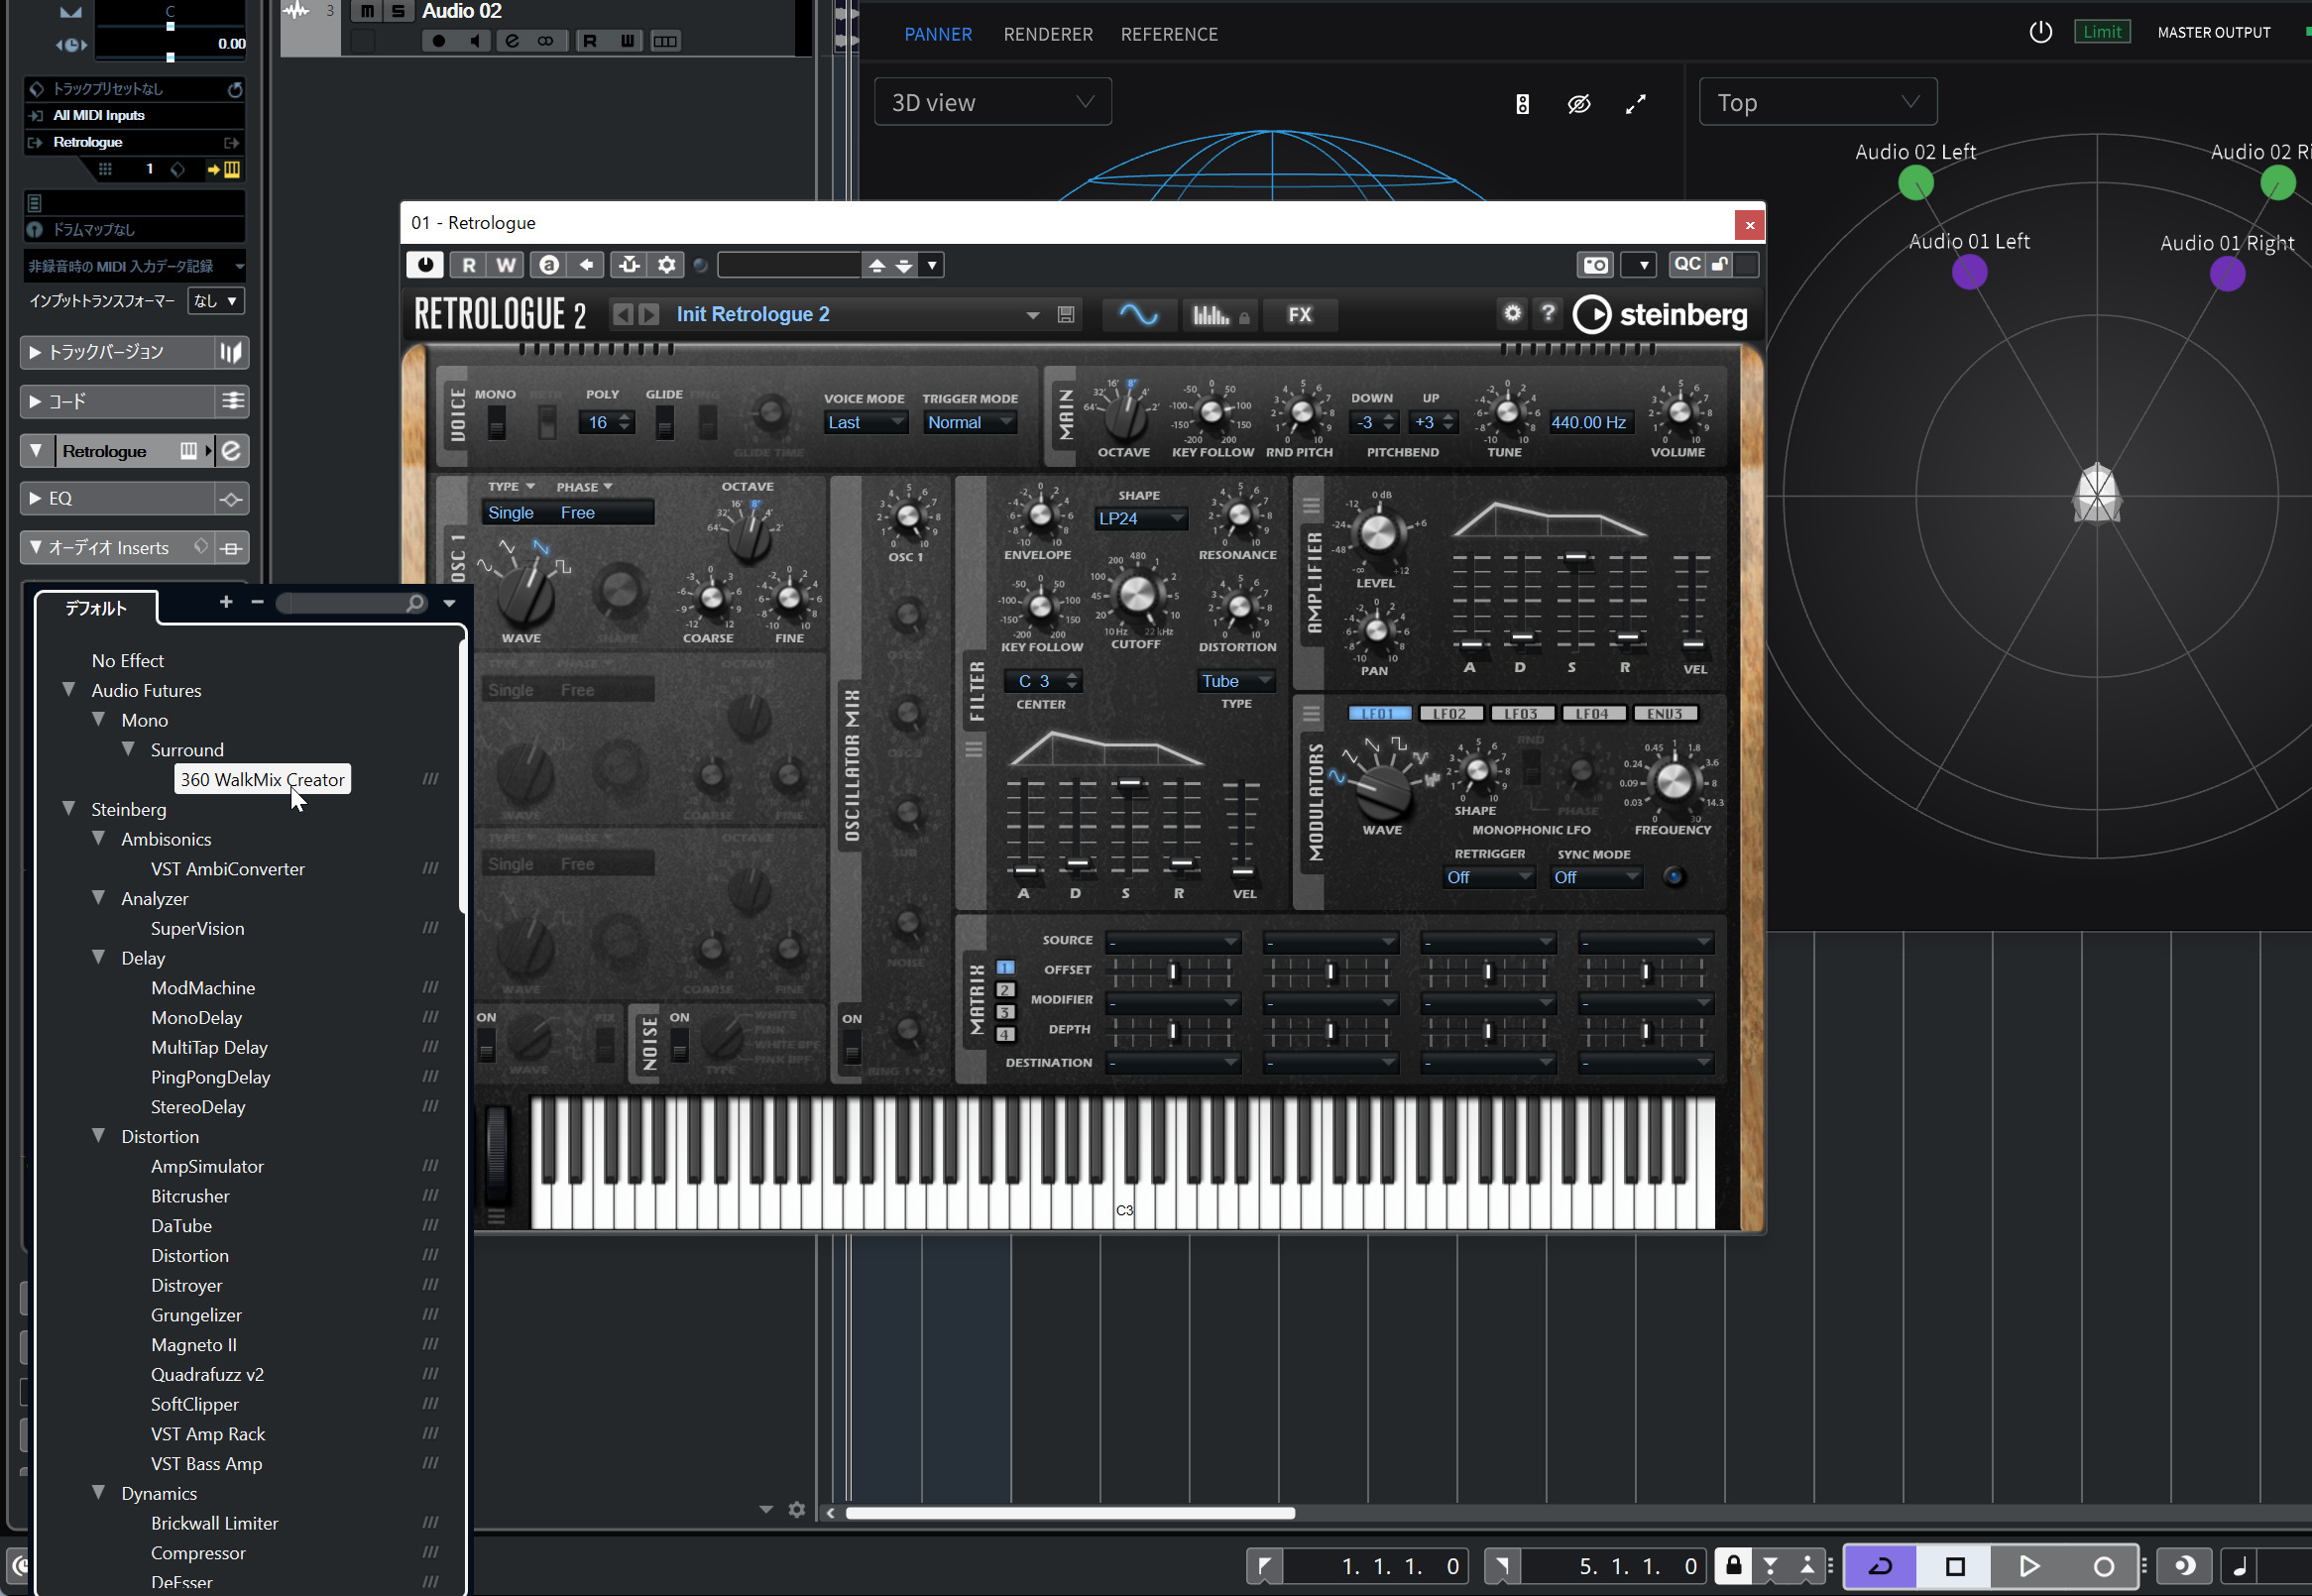Toggle the punch points lock icon in the transport
The image size is (2312, 1596).
pyautogui.click(x=1733, y=1565)
